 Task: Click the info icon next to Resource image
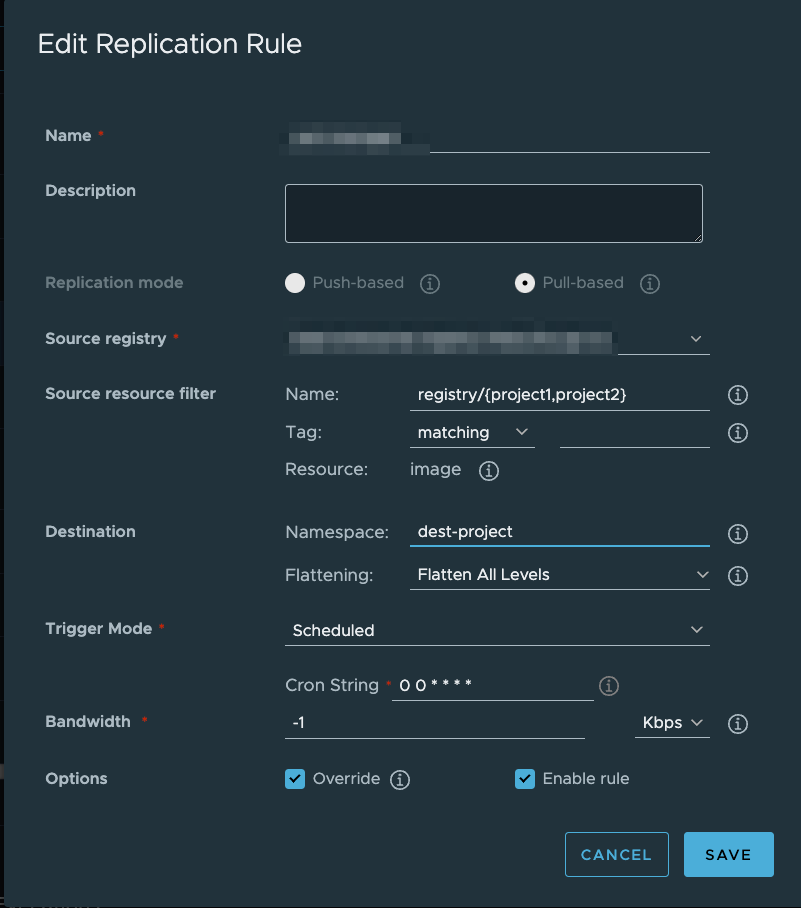[x=488, y=470]
